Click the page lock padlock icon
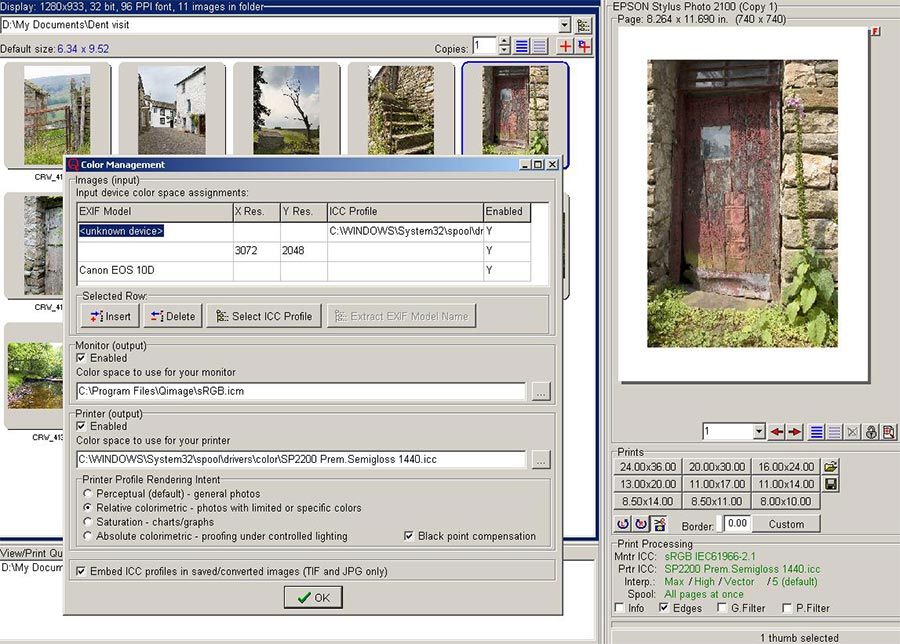900x644 pixels. tap(871, 432)
